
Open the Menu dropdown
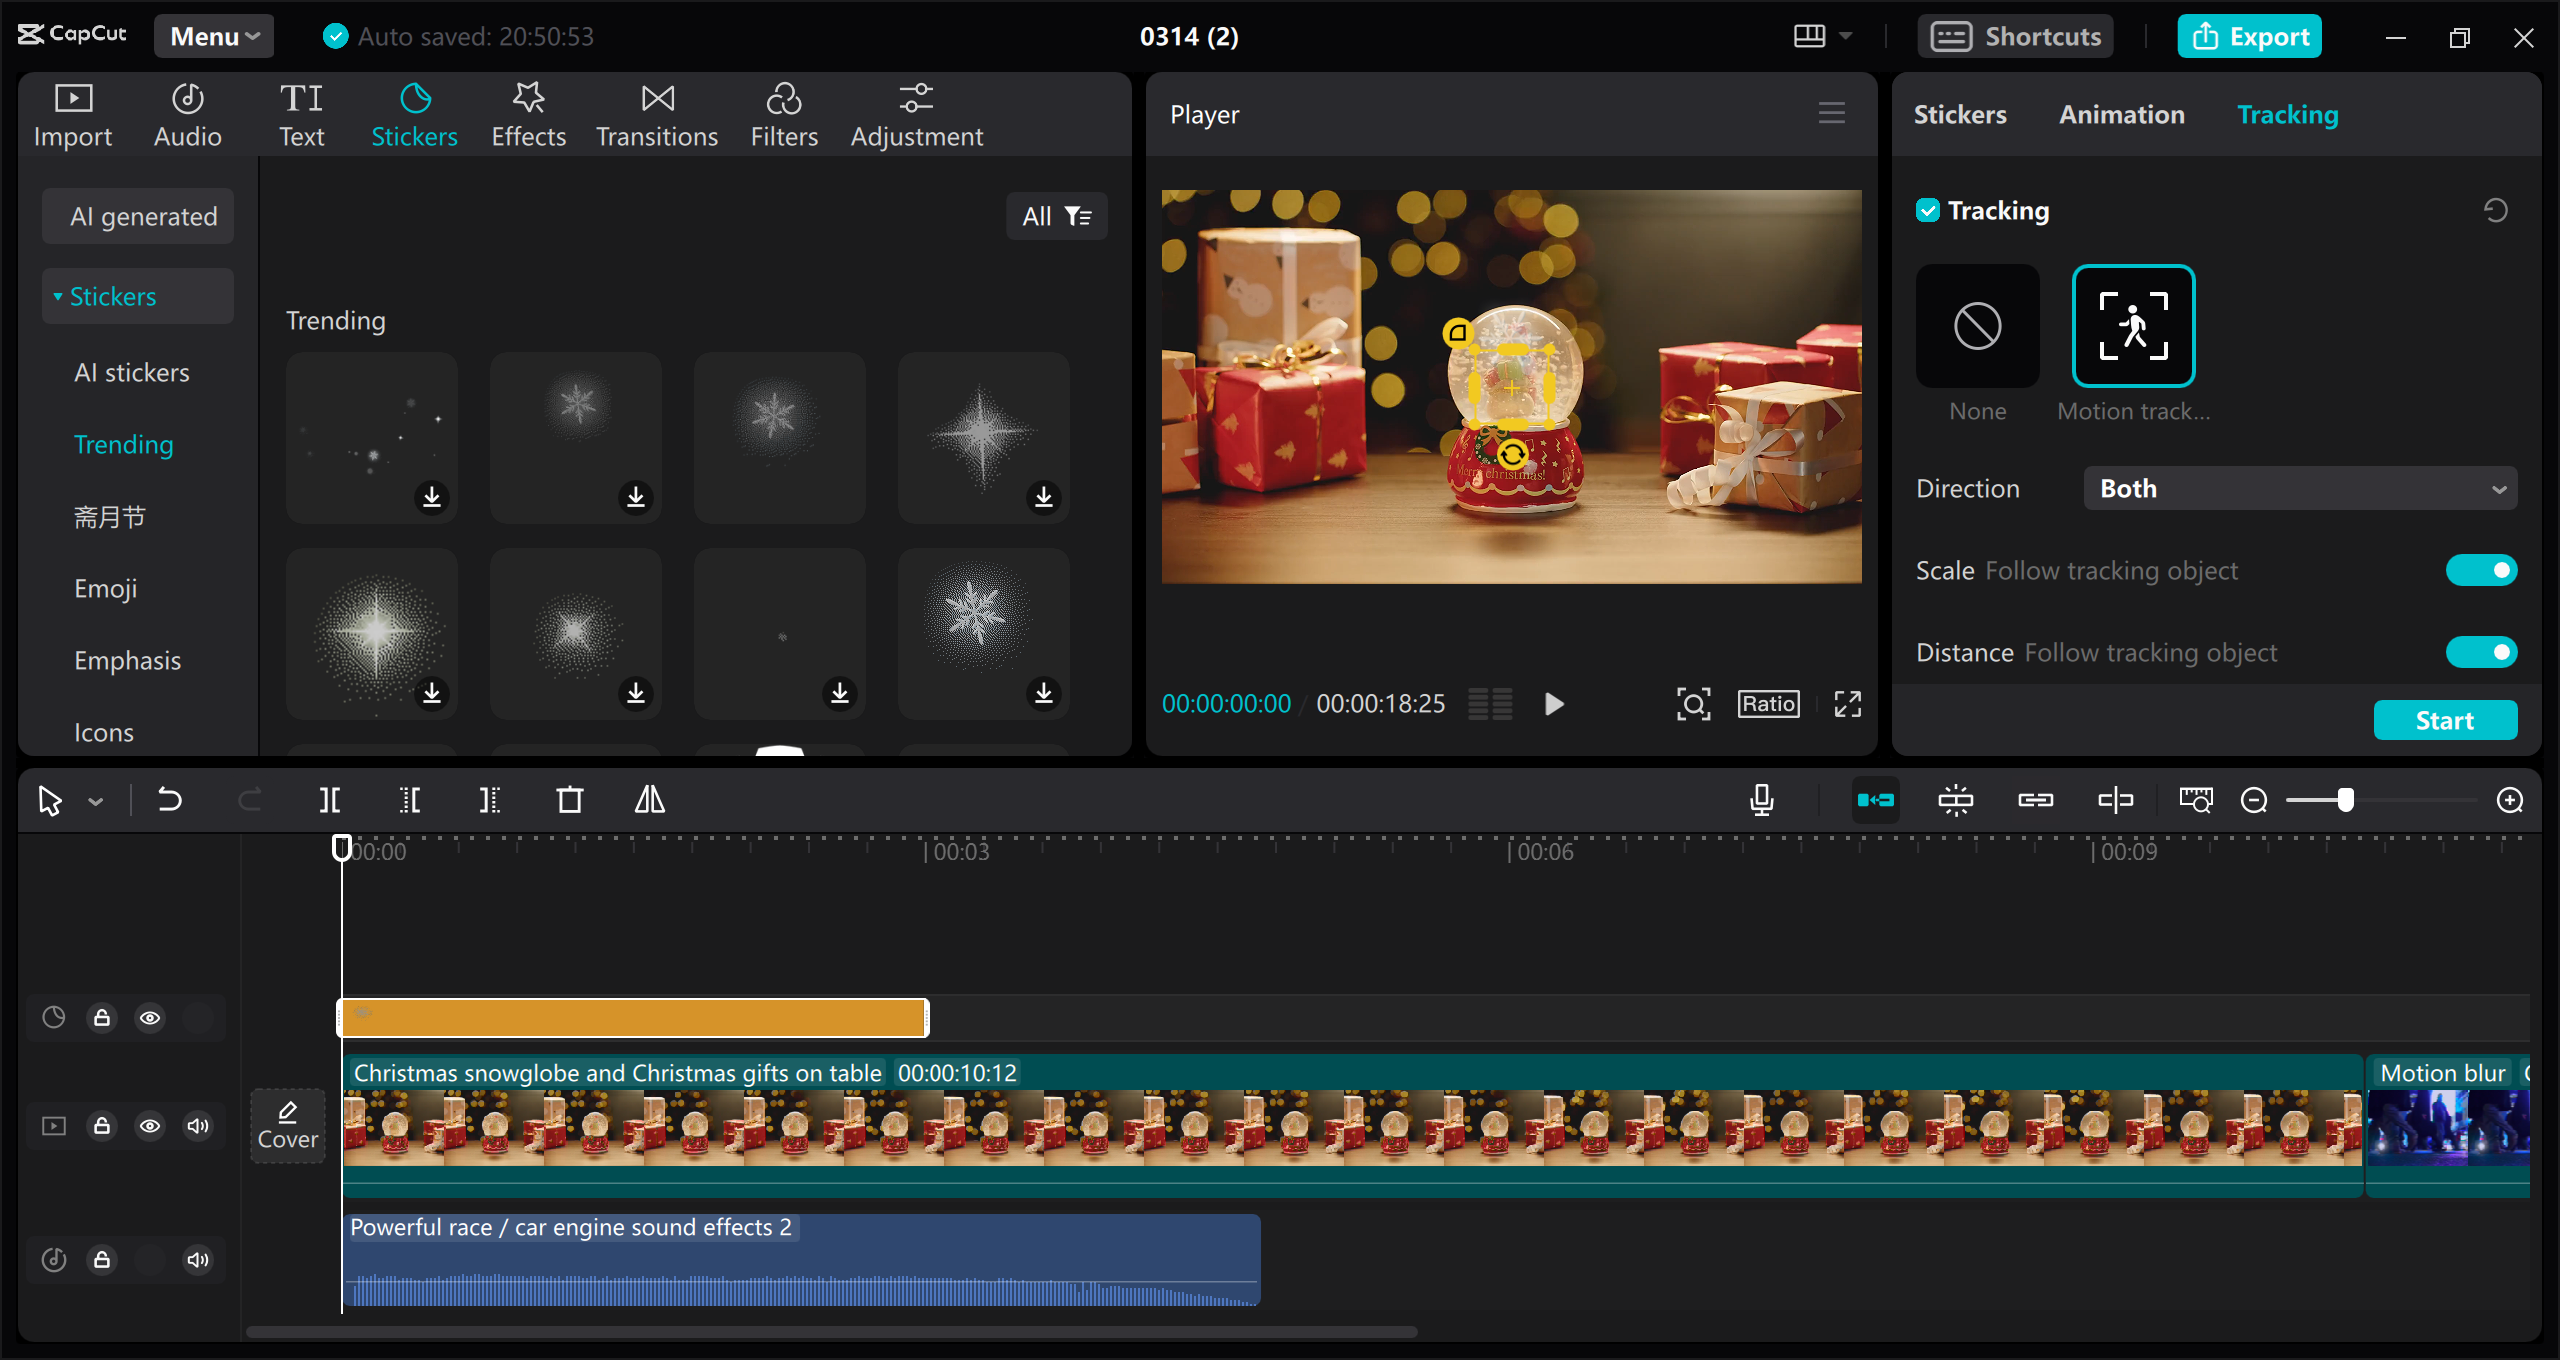(214, 37)
